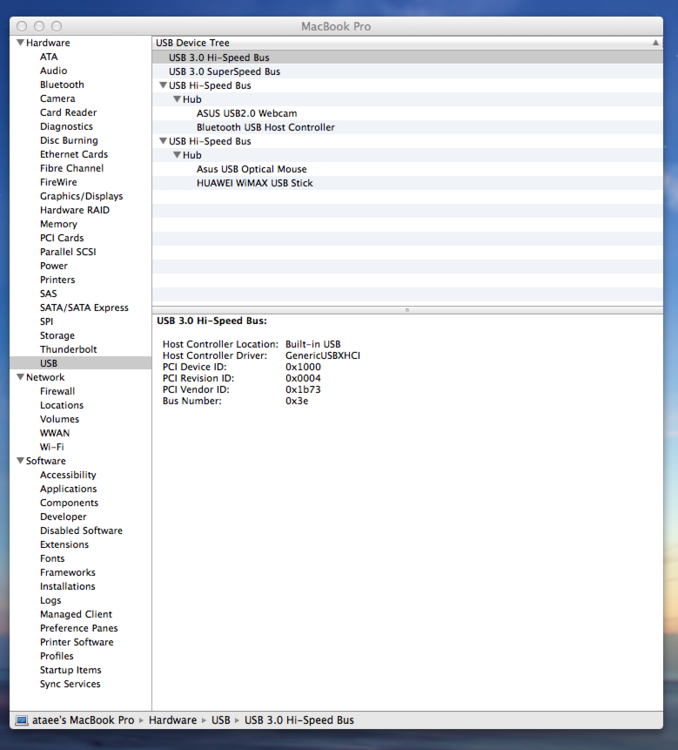The height and width of the screenshot is (750, 678).
Task: Open Disc Burning in sidebar
Action: pos(69,140)
